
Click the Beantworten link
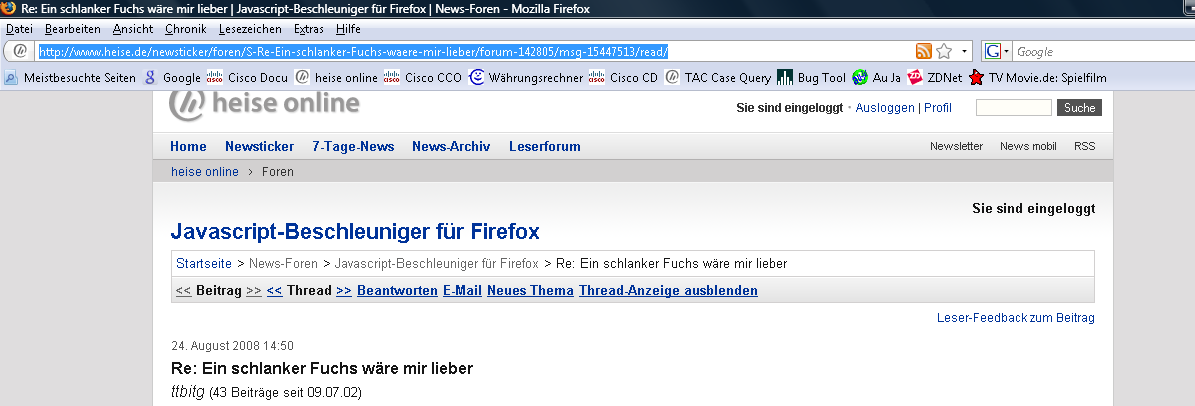pos(397,290)
